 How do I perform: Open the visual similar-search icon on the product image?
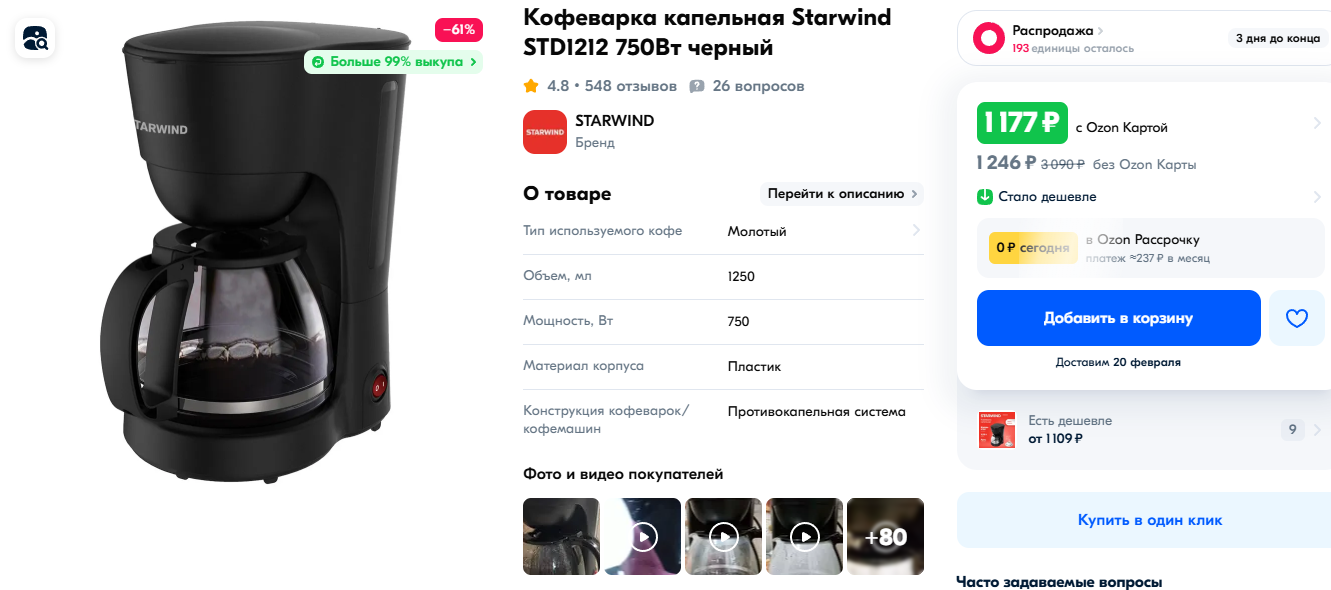[x=35, y=39]
